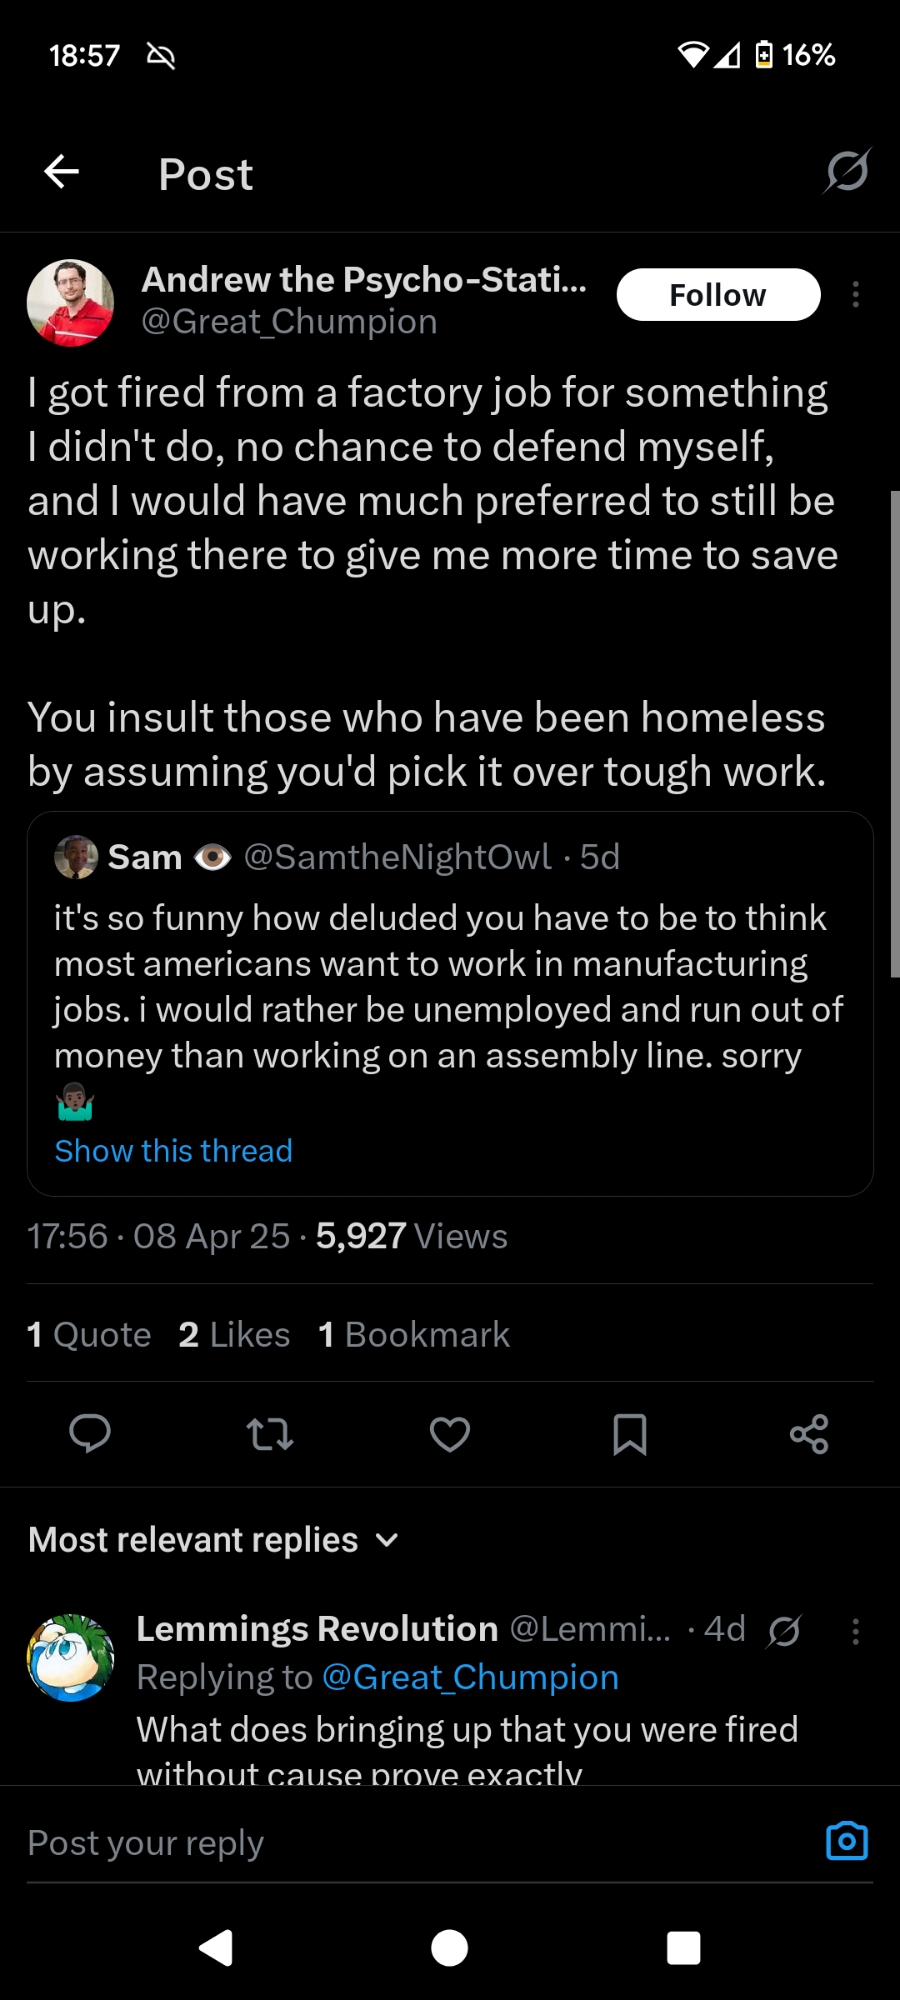900x2000 pixels.
Task: View the 2 Likes list
Action: [x=234, y=1335]
